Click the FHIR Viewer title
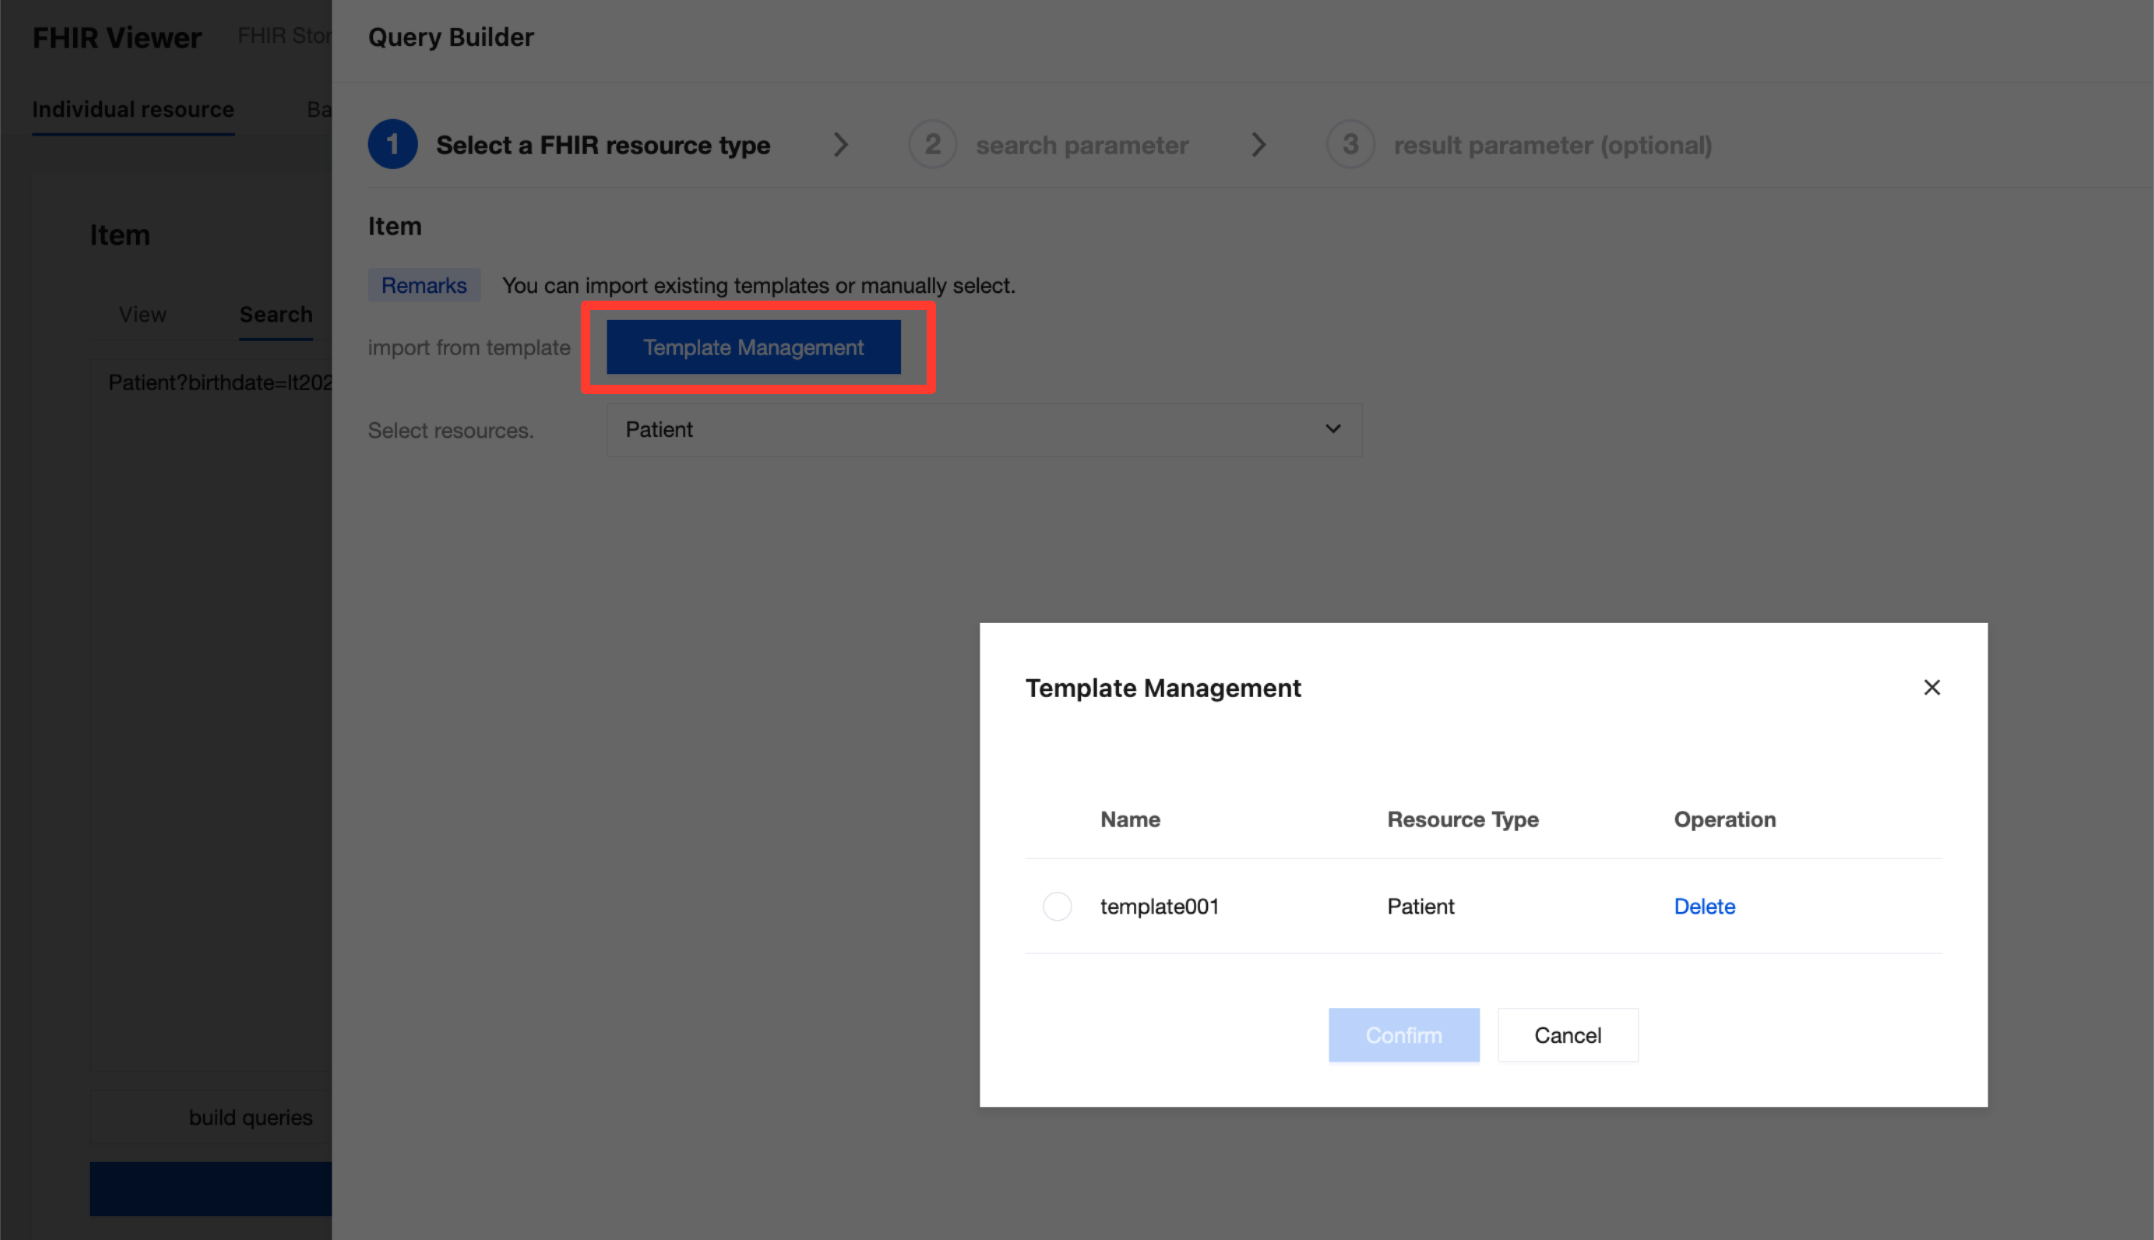Screen dimensions: 2154x1240 117,37
